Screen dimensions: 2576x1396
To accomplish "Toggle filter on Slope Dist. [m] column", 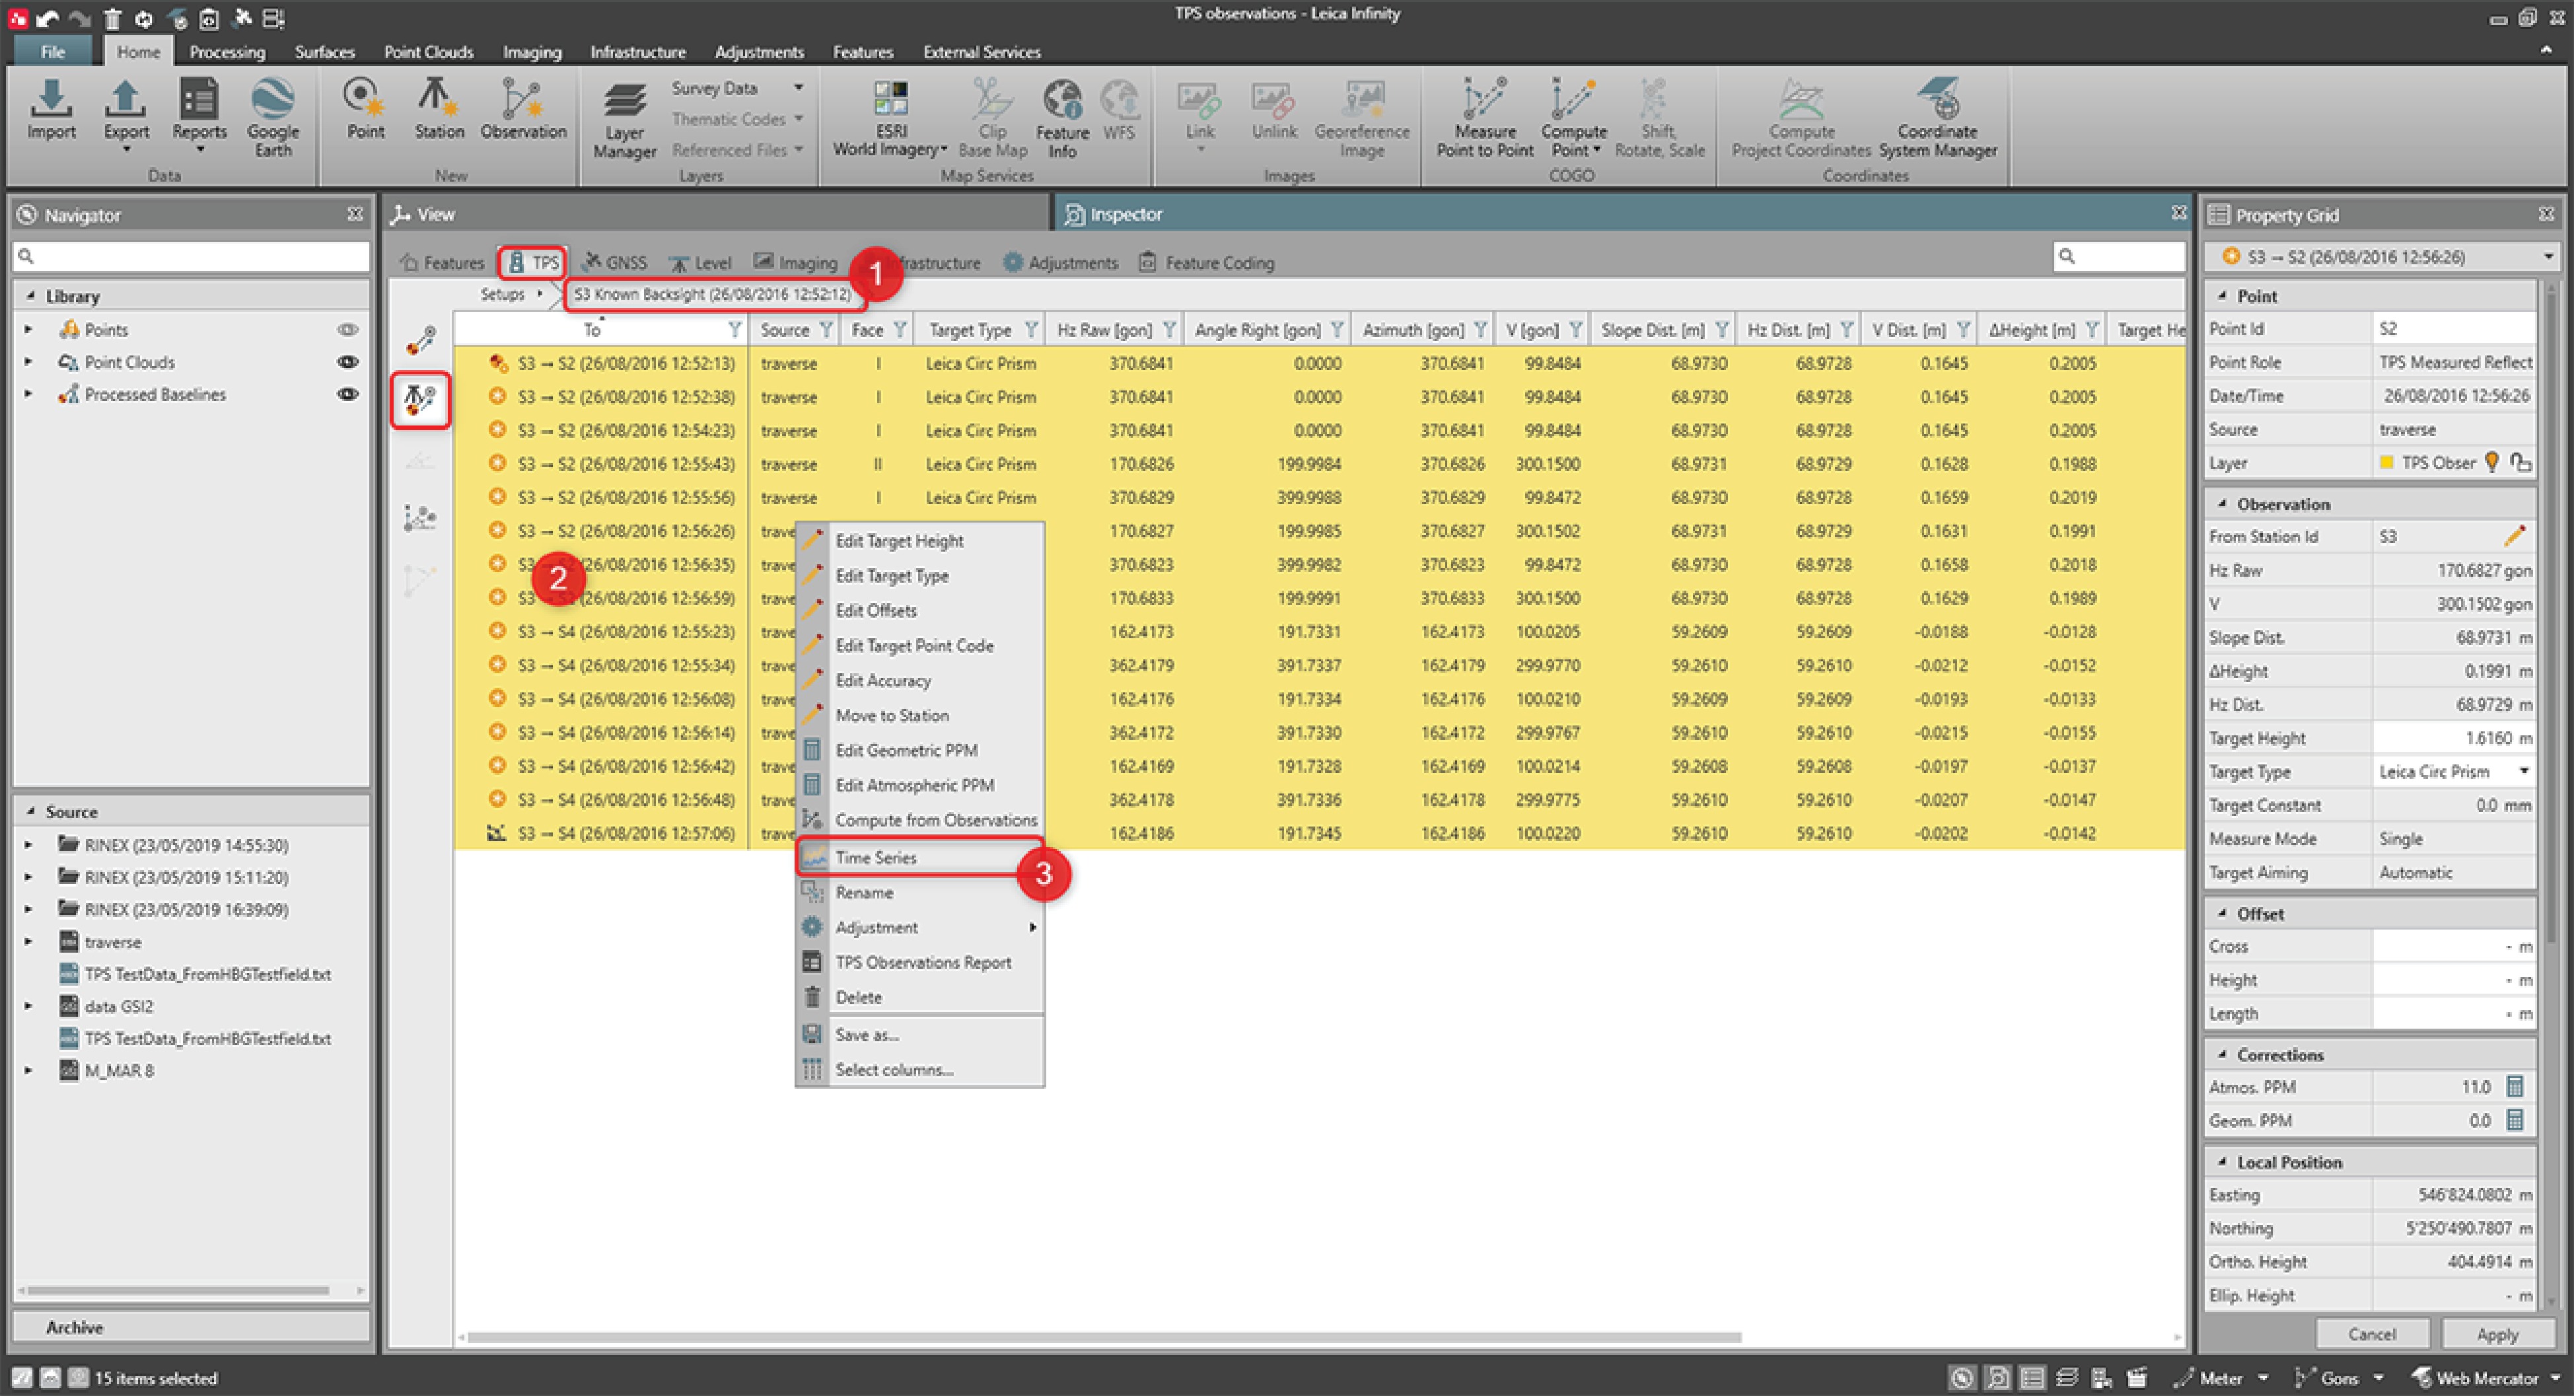I will 1723,329.
